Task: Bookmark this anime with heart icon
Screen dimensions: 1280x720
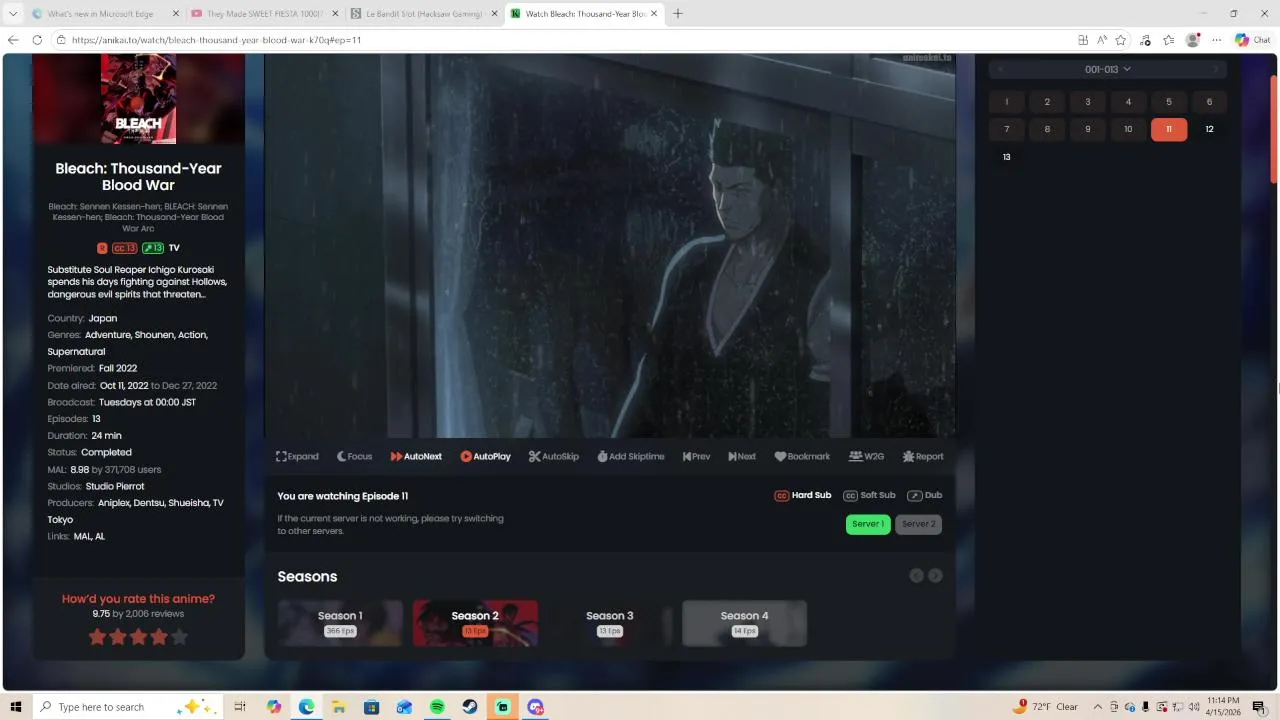Action: click(x=802, y=456)
